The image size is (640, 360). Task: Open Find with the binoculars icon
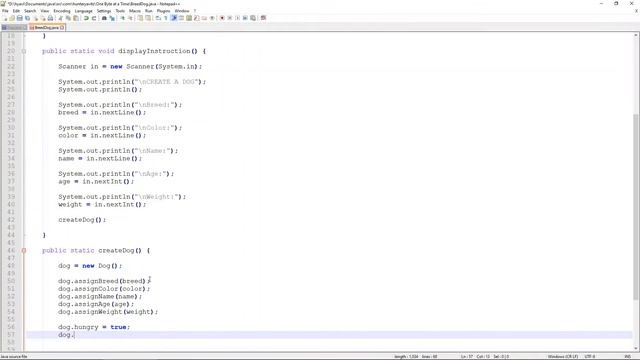click(x=104, y=18)
